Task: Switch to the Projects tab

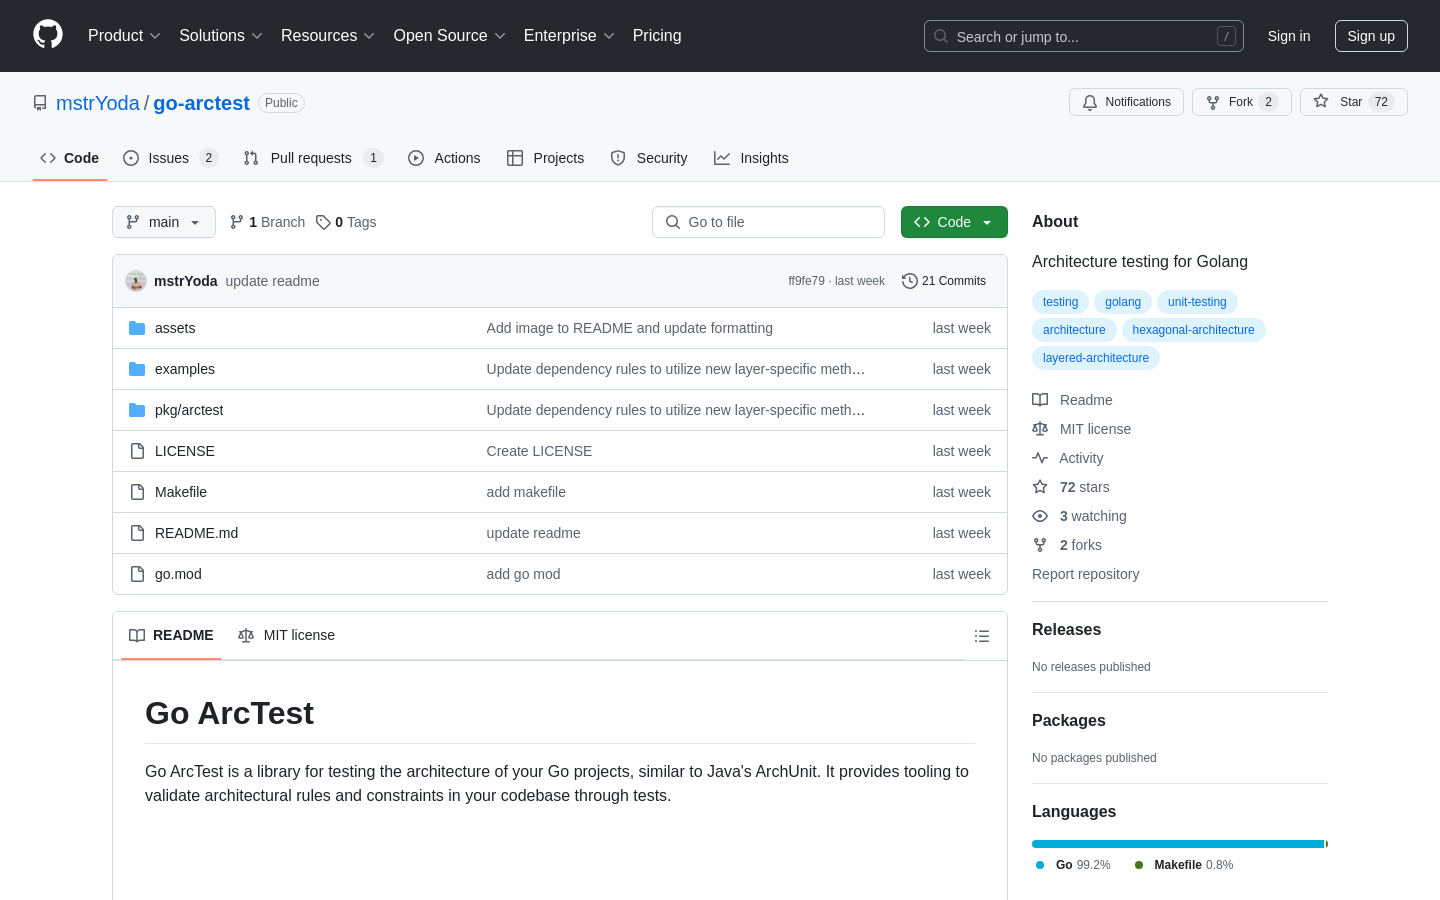Action: (546, 158)
